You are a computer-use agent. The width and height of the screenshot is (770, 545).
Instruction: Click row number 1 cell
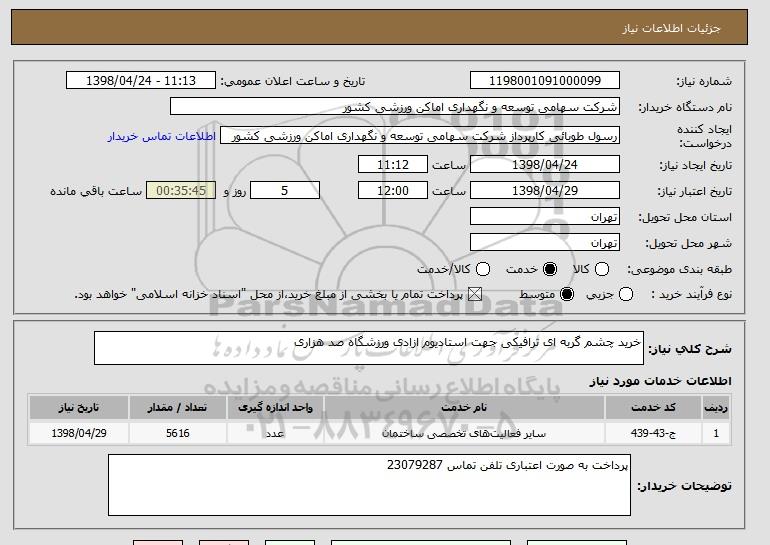pos(716,433)
